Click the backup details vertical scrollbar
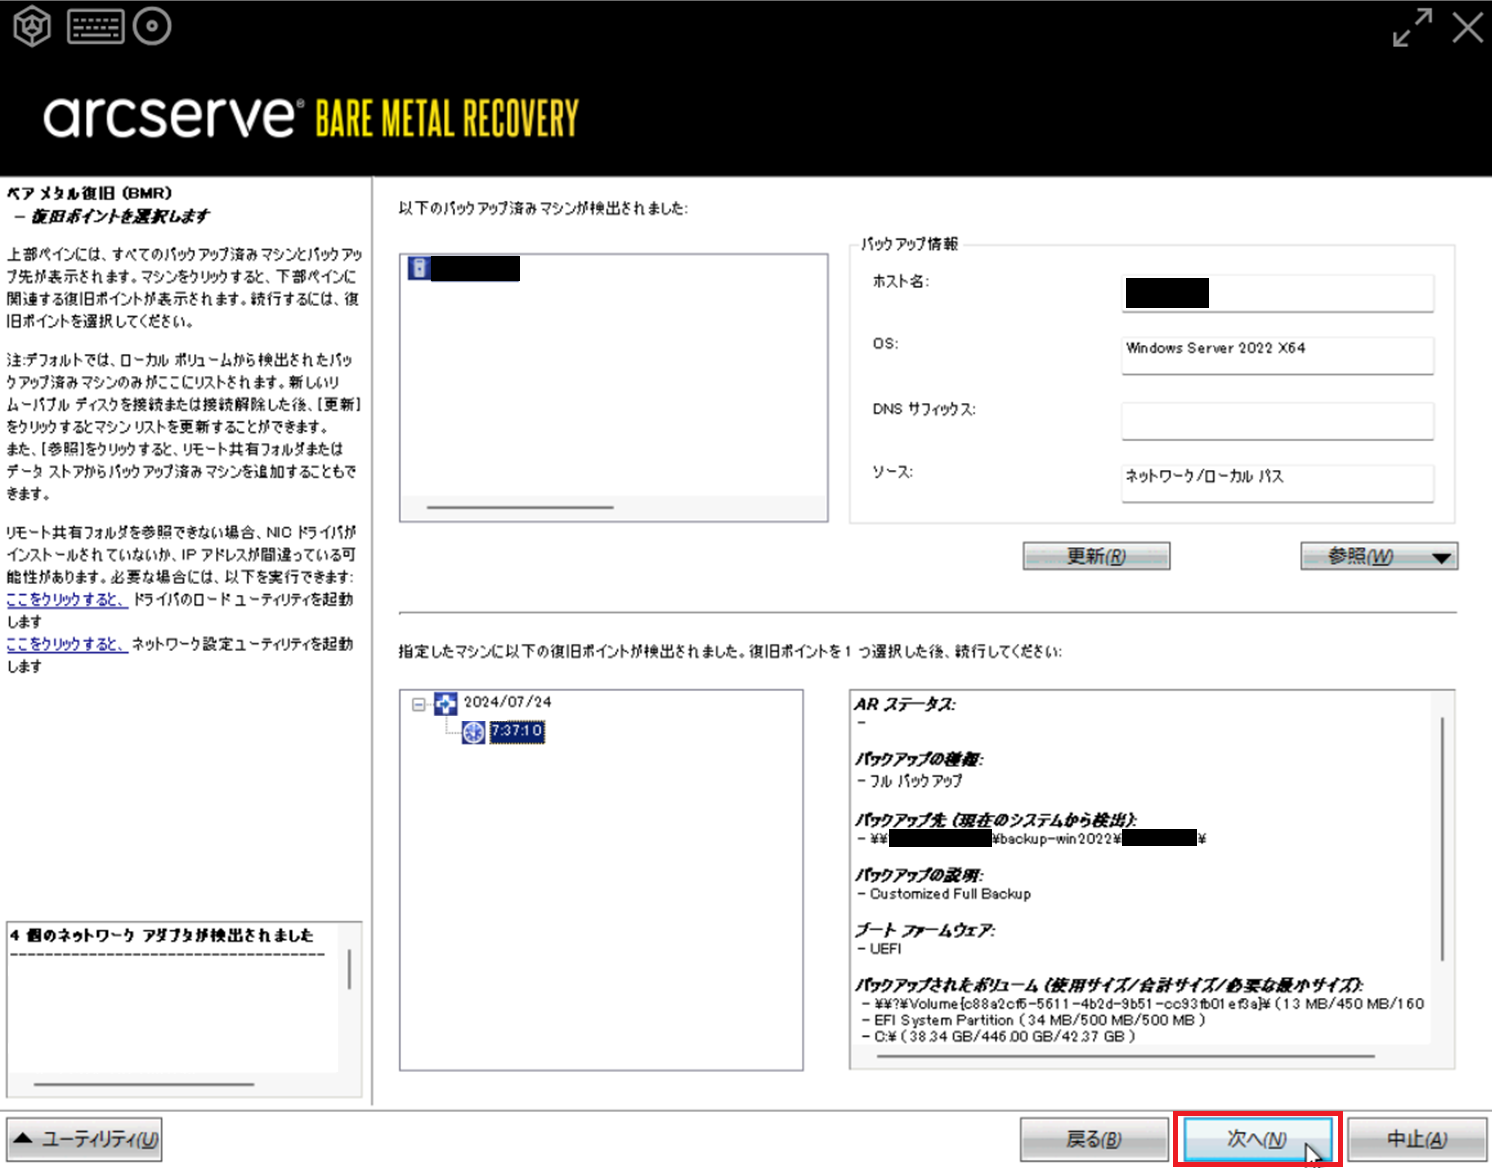 click(1442, 838)
